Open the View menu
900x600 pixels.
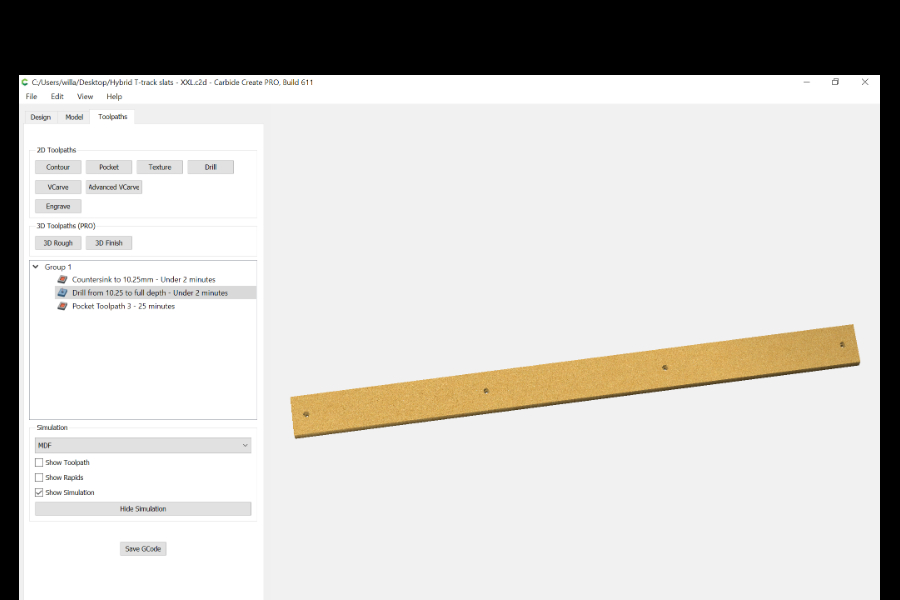point(85,96)
